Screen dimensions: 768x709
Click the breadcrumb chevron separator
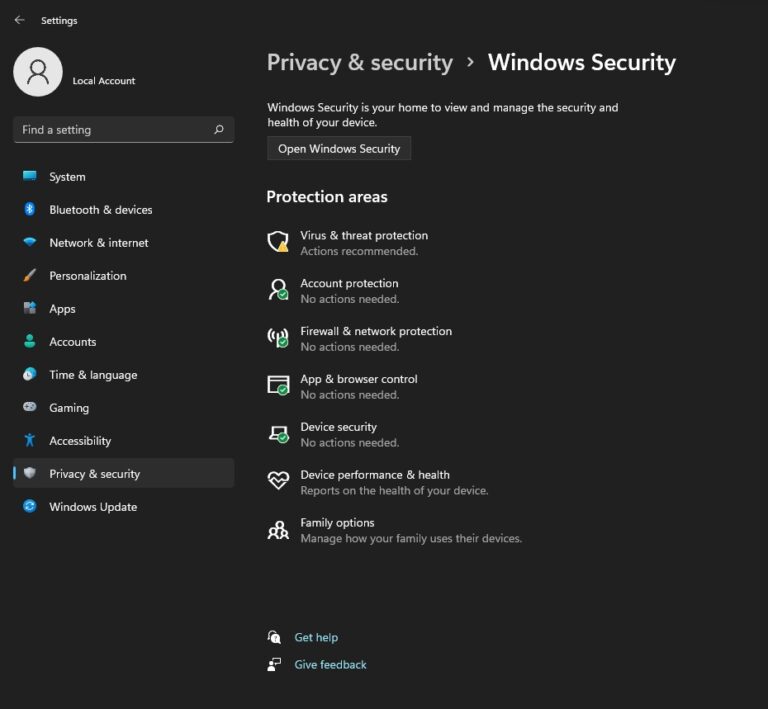pyautogui.click(x=471, y=62)
